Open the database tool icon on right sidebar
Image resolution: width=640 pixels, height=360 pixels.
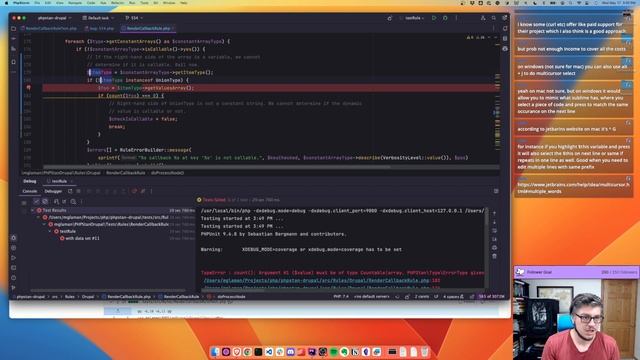[x=505, y=38]
